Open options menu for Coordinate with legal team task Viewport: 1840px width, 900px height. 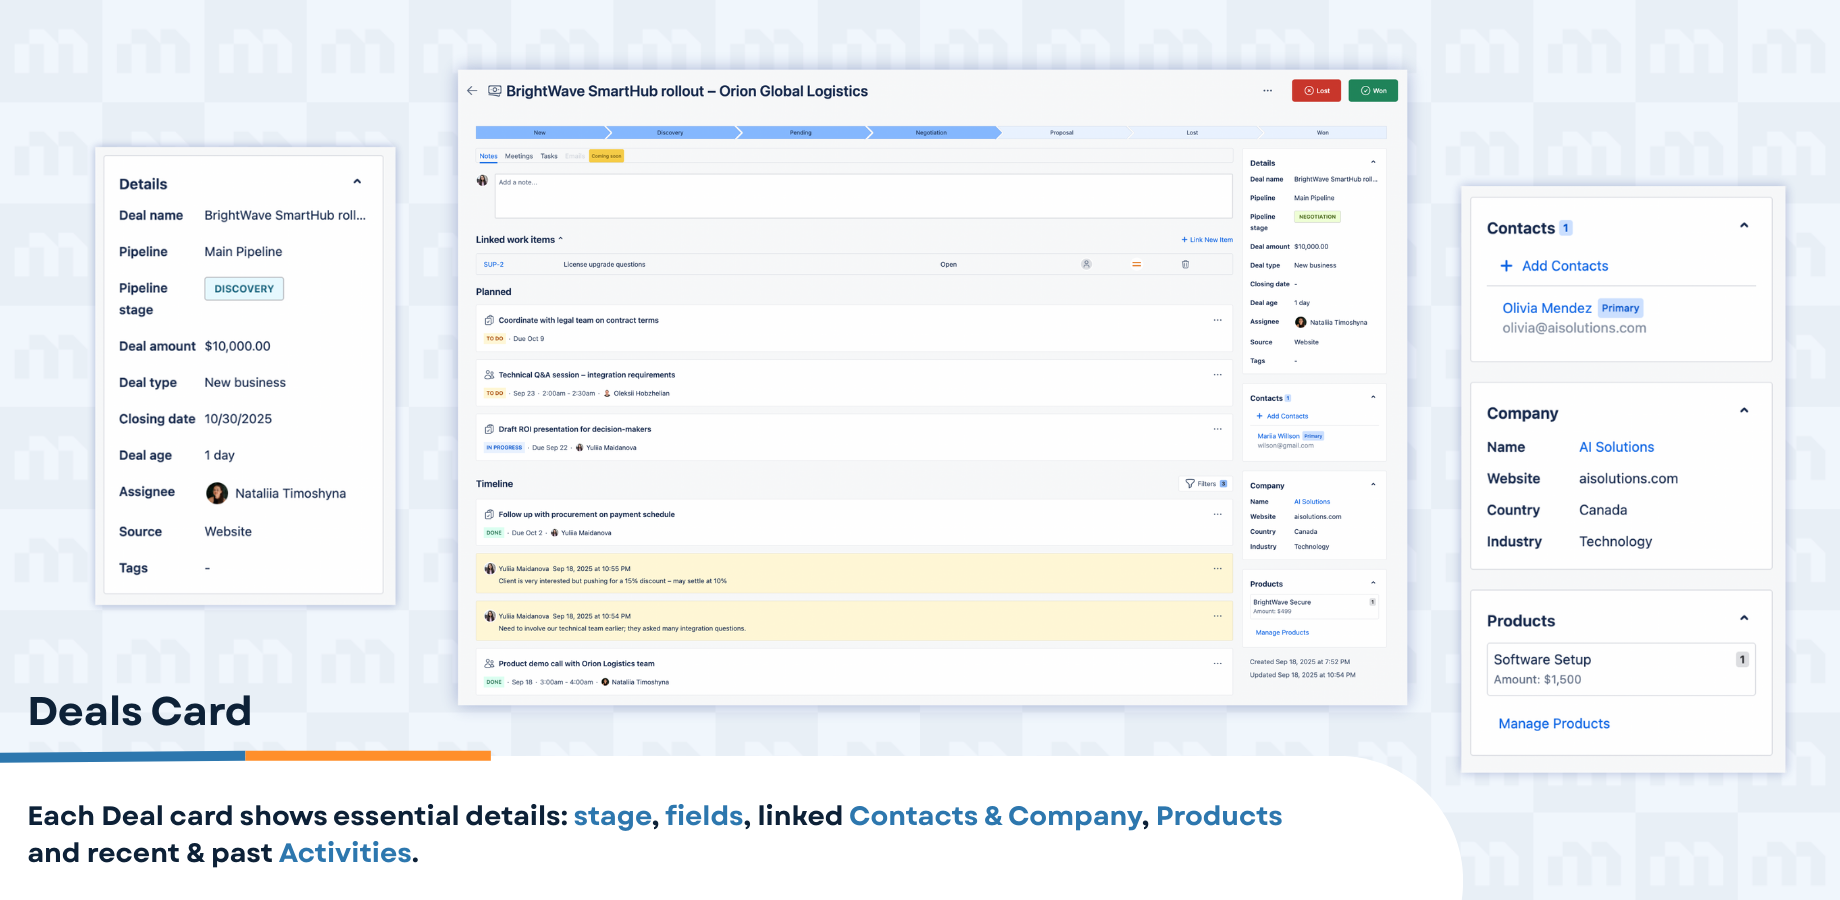pos(1217,320)
